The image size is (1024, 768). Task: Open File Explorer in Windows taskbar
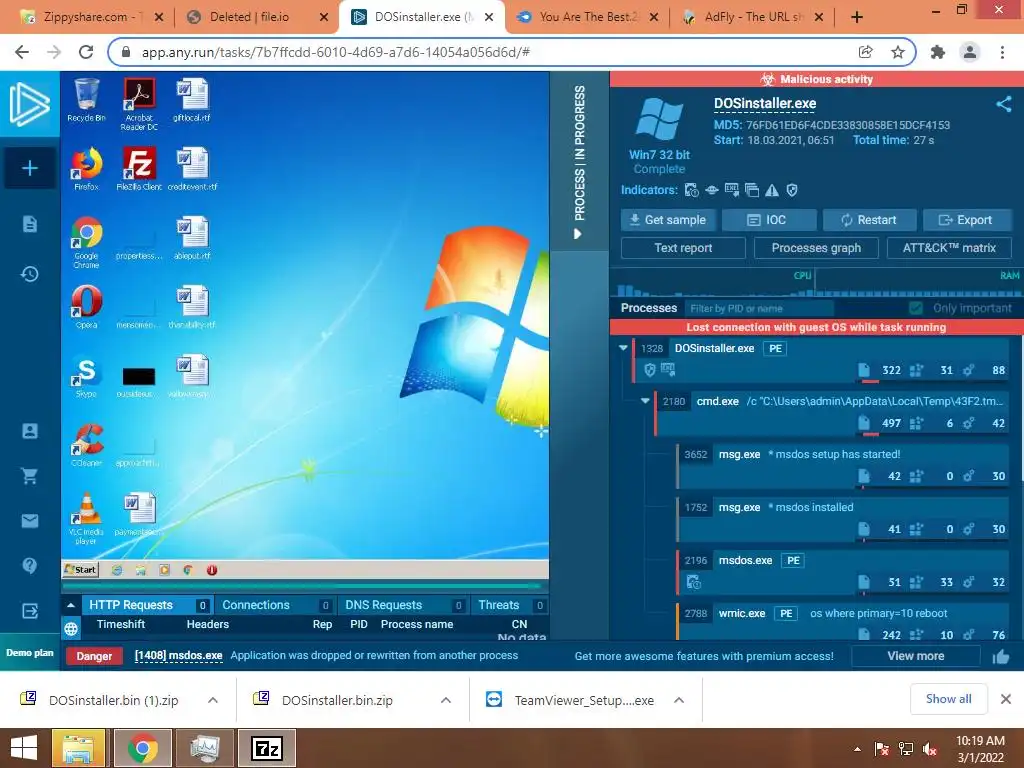[78, 748]
